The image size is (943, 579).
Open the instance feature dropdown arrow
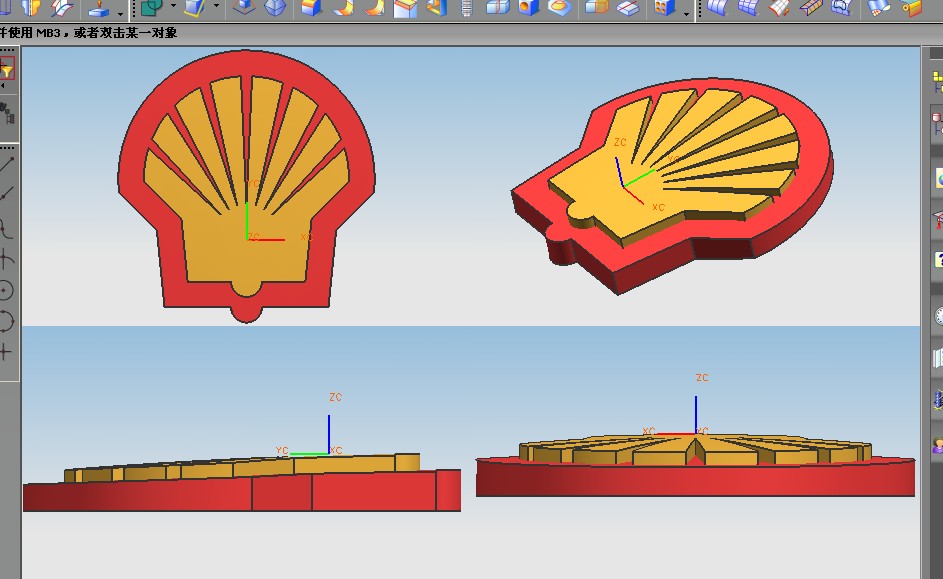click(686, 12)
